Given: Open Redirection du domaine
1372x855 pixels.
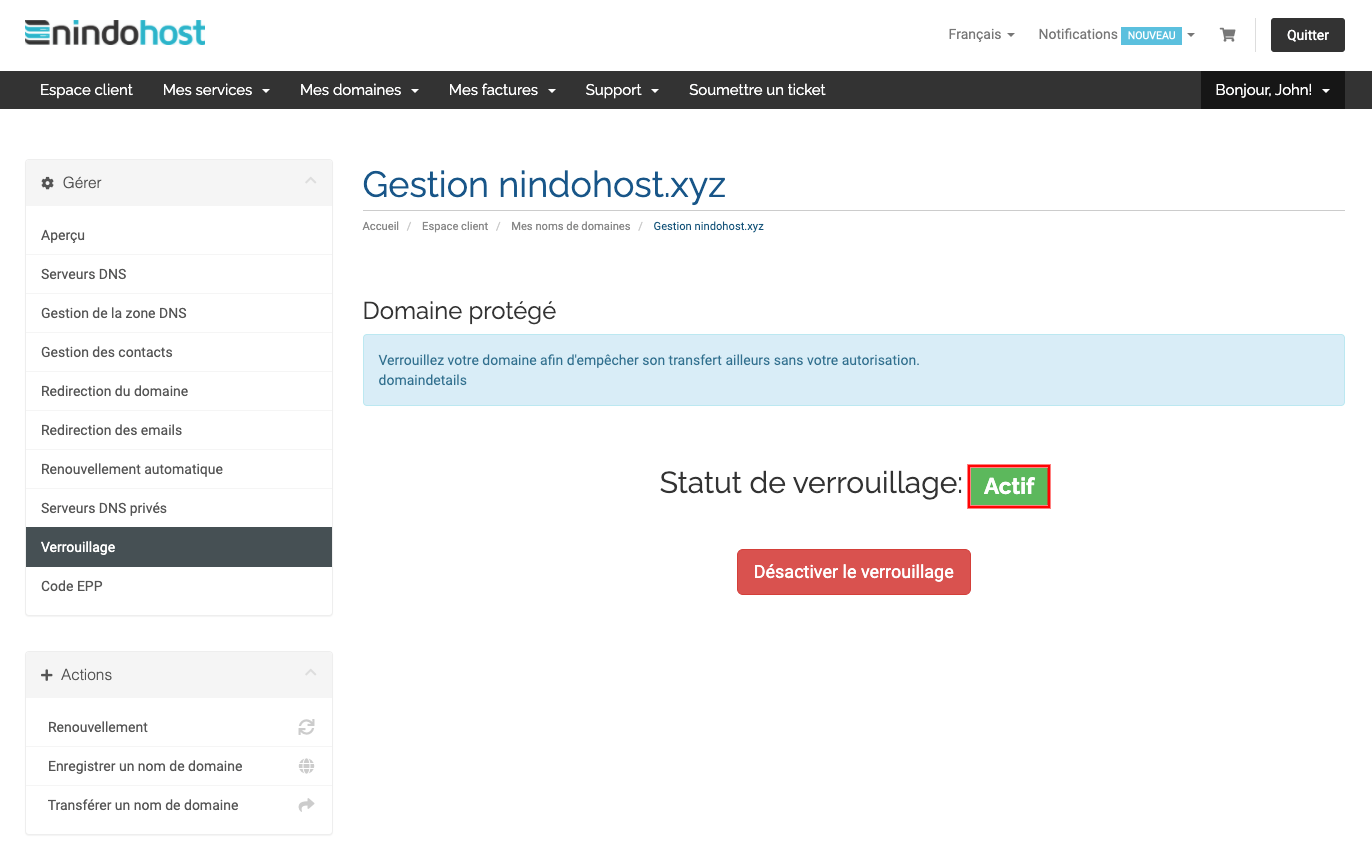Looking at the screenshot, I should point(179,391).
